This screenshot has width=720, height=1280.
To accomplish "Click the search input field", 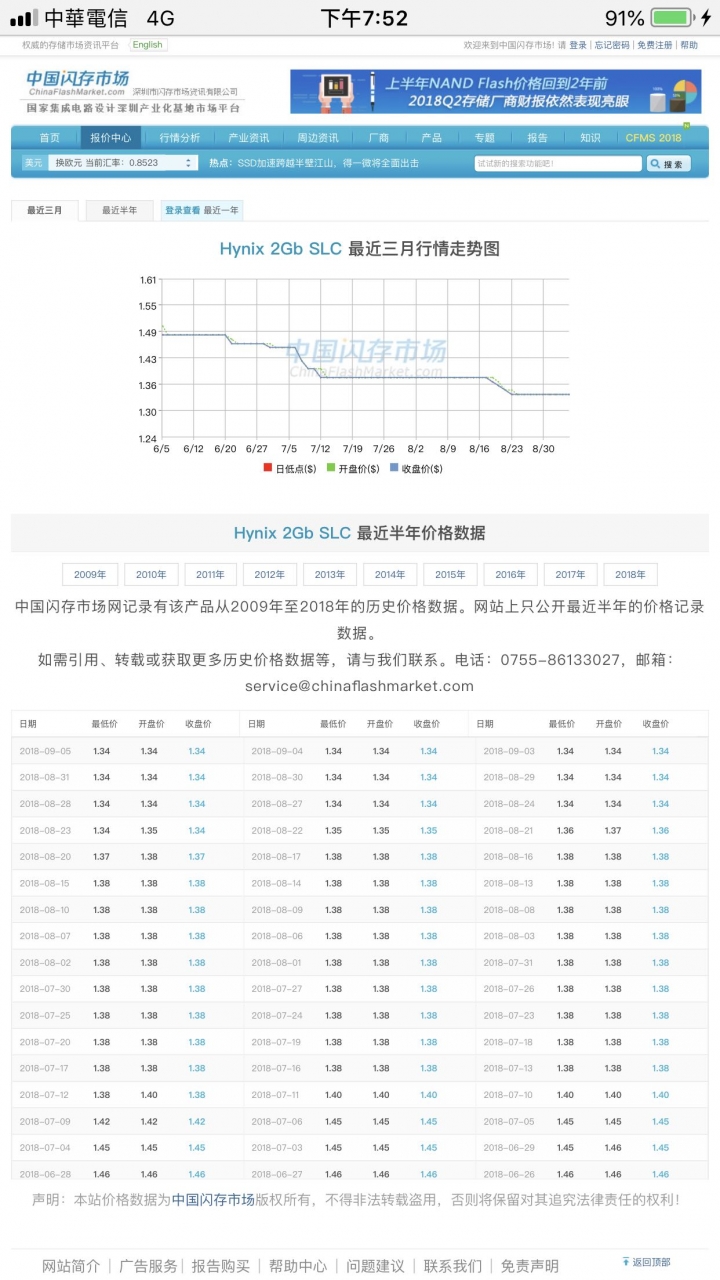I will point(558,163).
